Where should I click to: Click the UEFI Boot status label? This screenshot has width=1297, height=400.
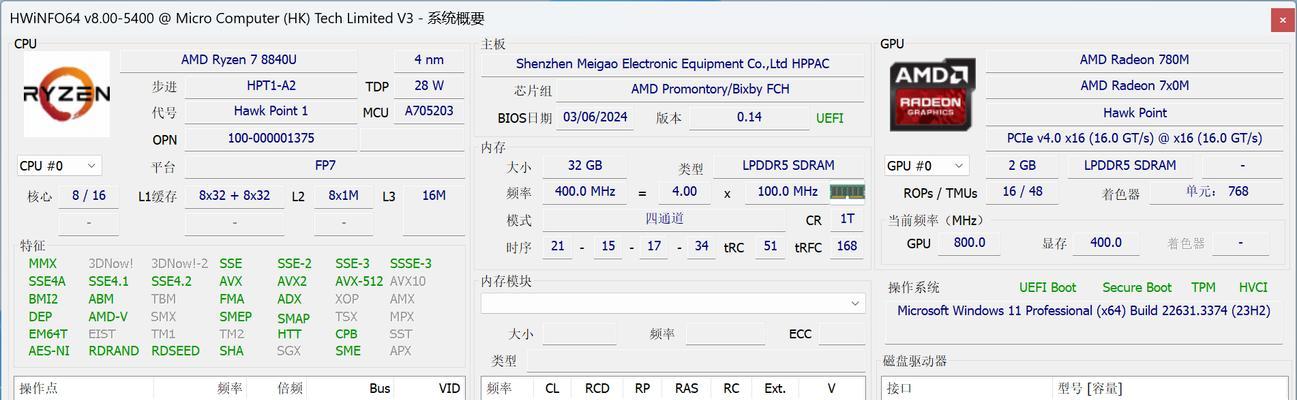tap(1047, 287)
